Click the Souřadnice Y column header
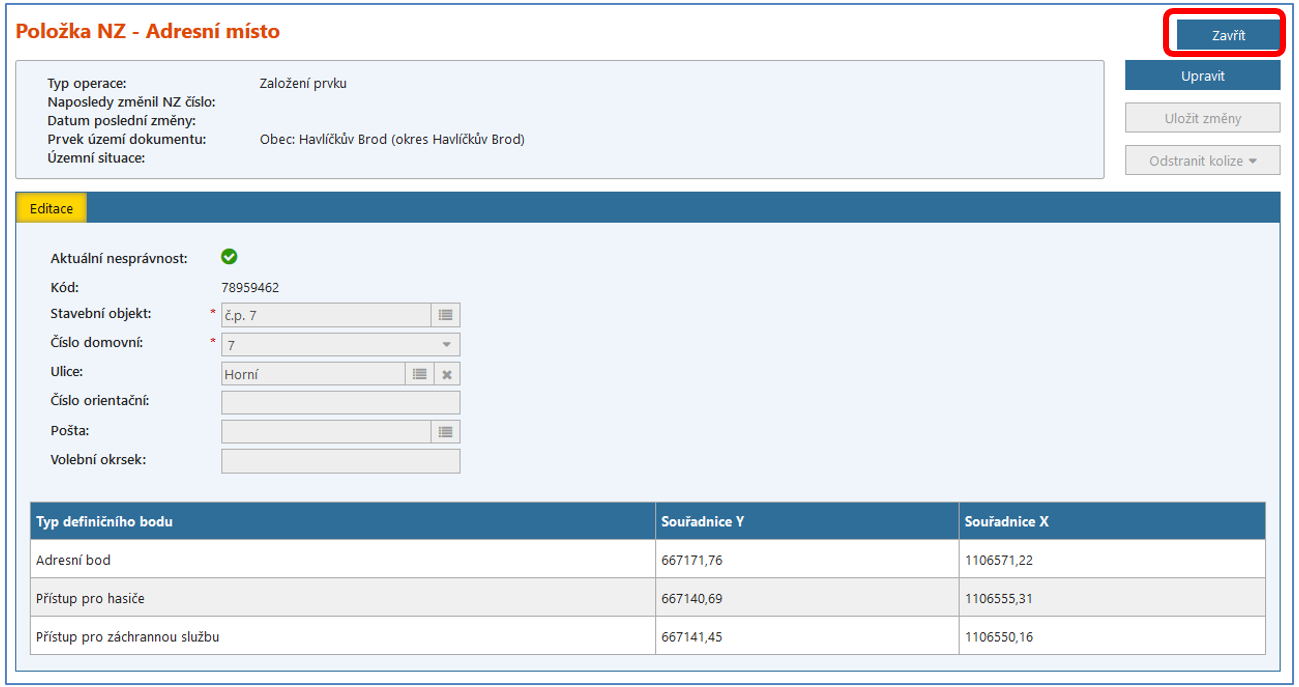Screen dimensions: 1299x687 pyautogui.click(x=805, y=522)
